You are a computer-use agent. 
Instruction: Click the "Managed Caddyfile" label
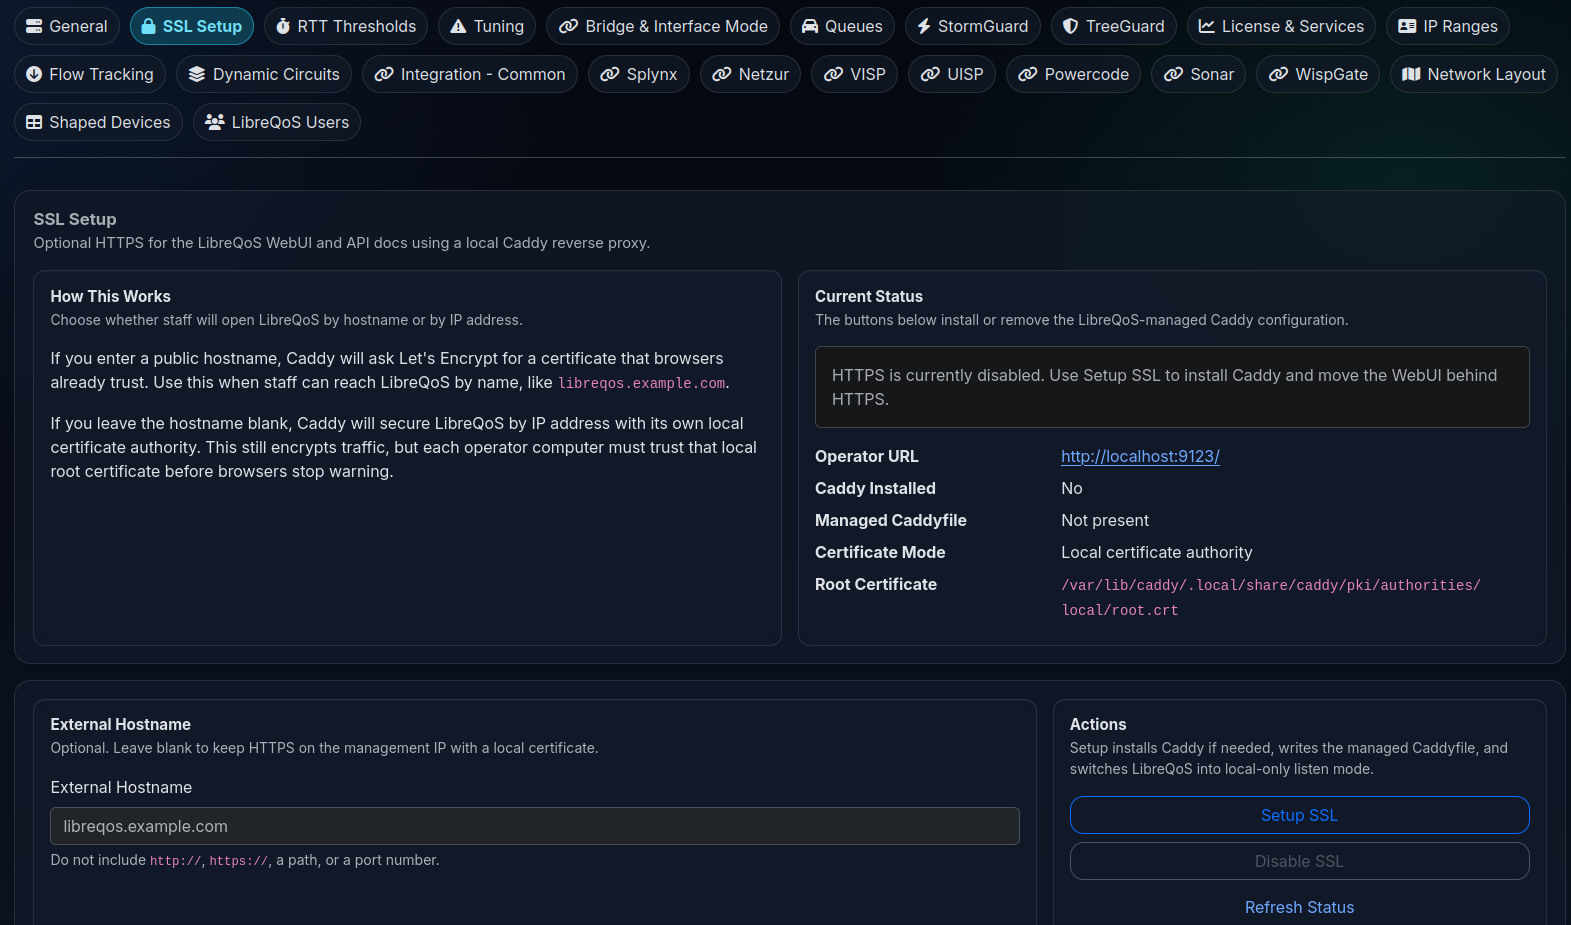coord(891,520)
